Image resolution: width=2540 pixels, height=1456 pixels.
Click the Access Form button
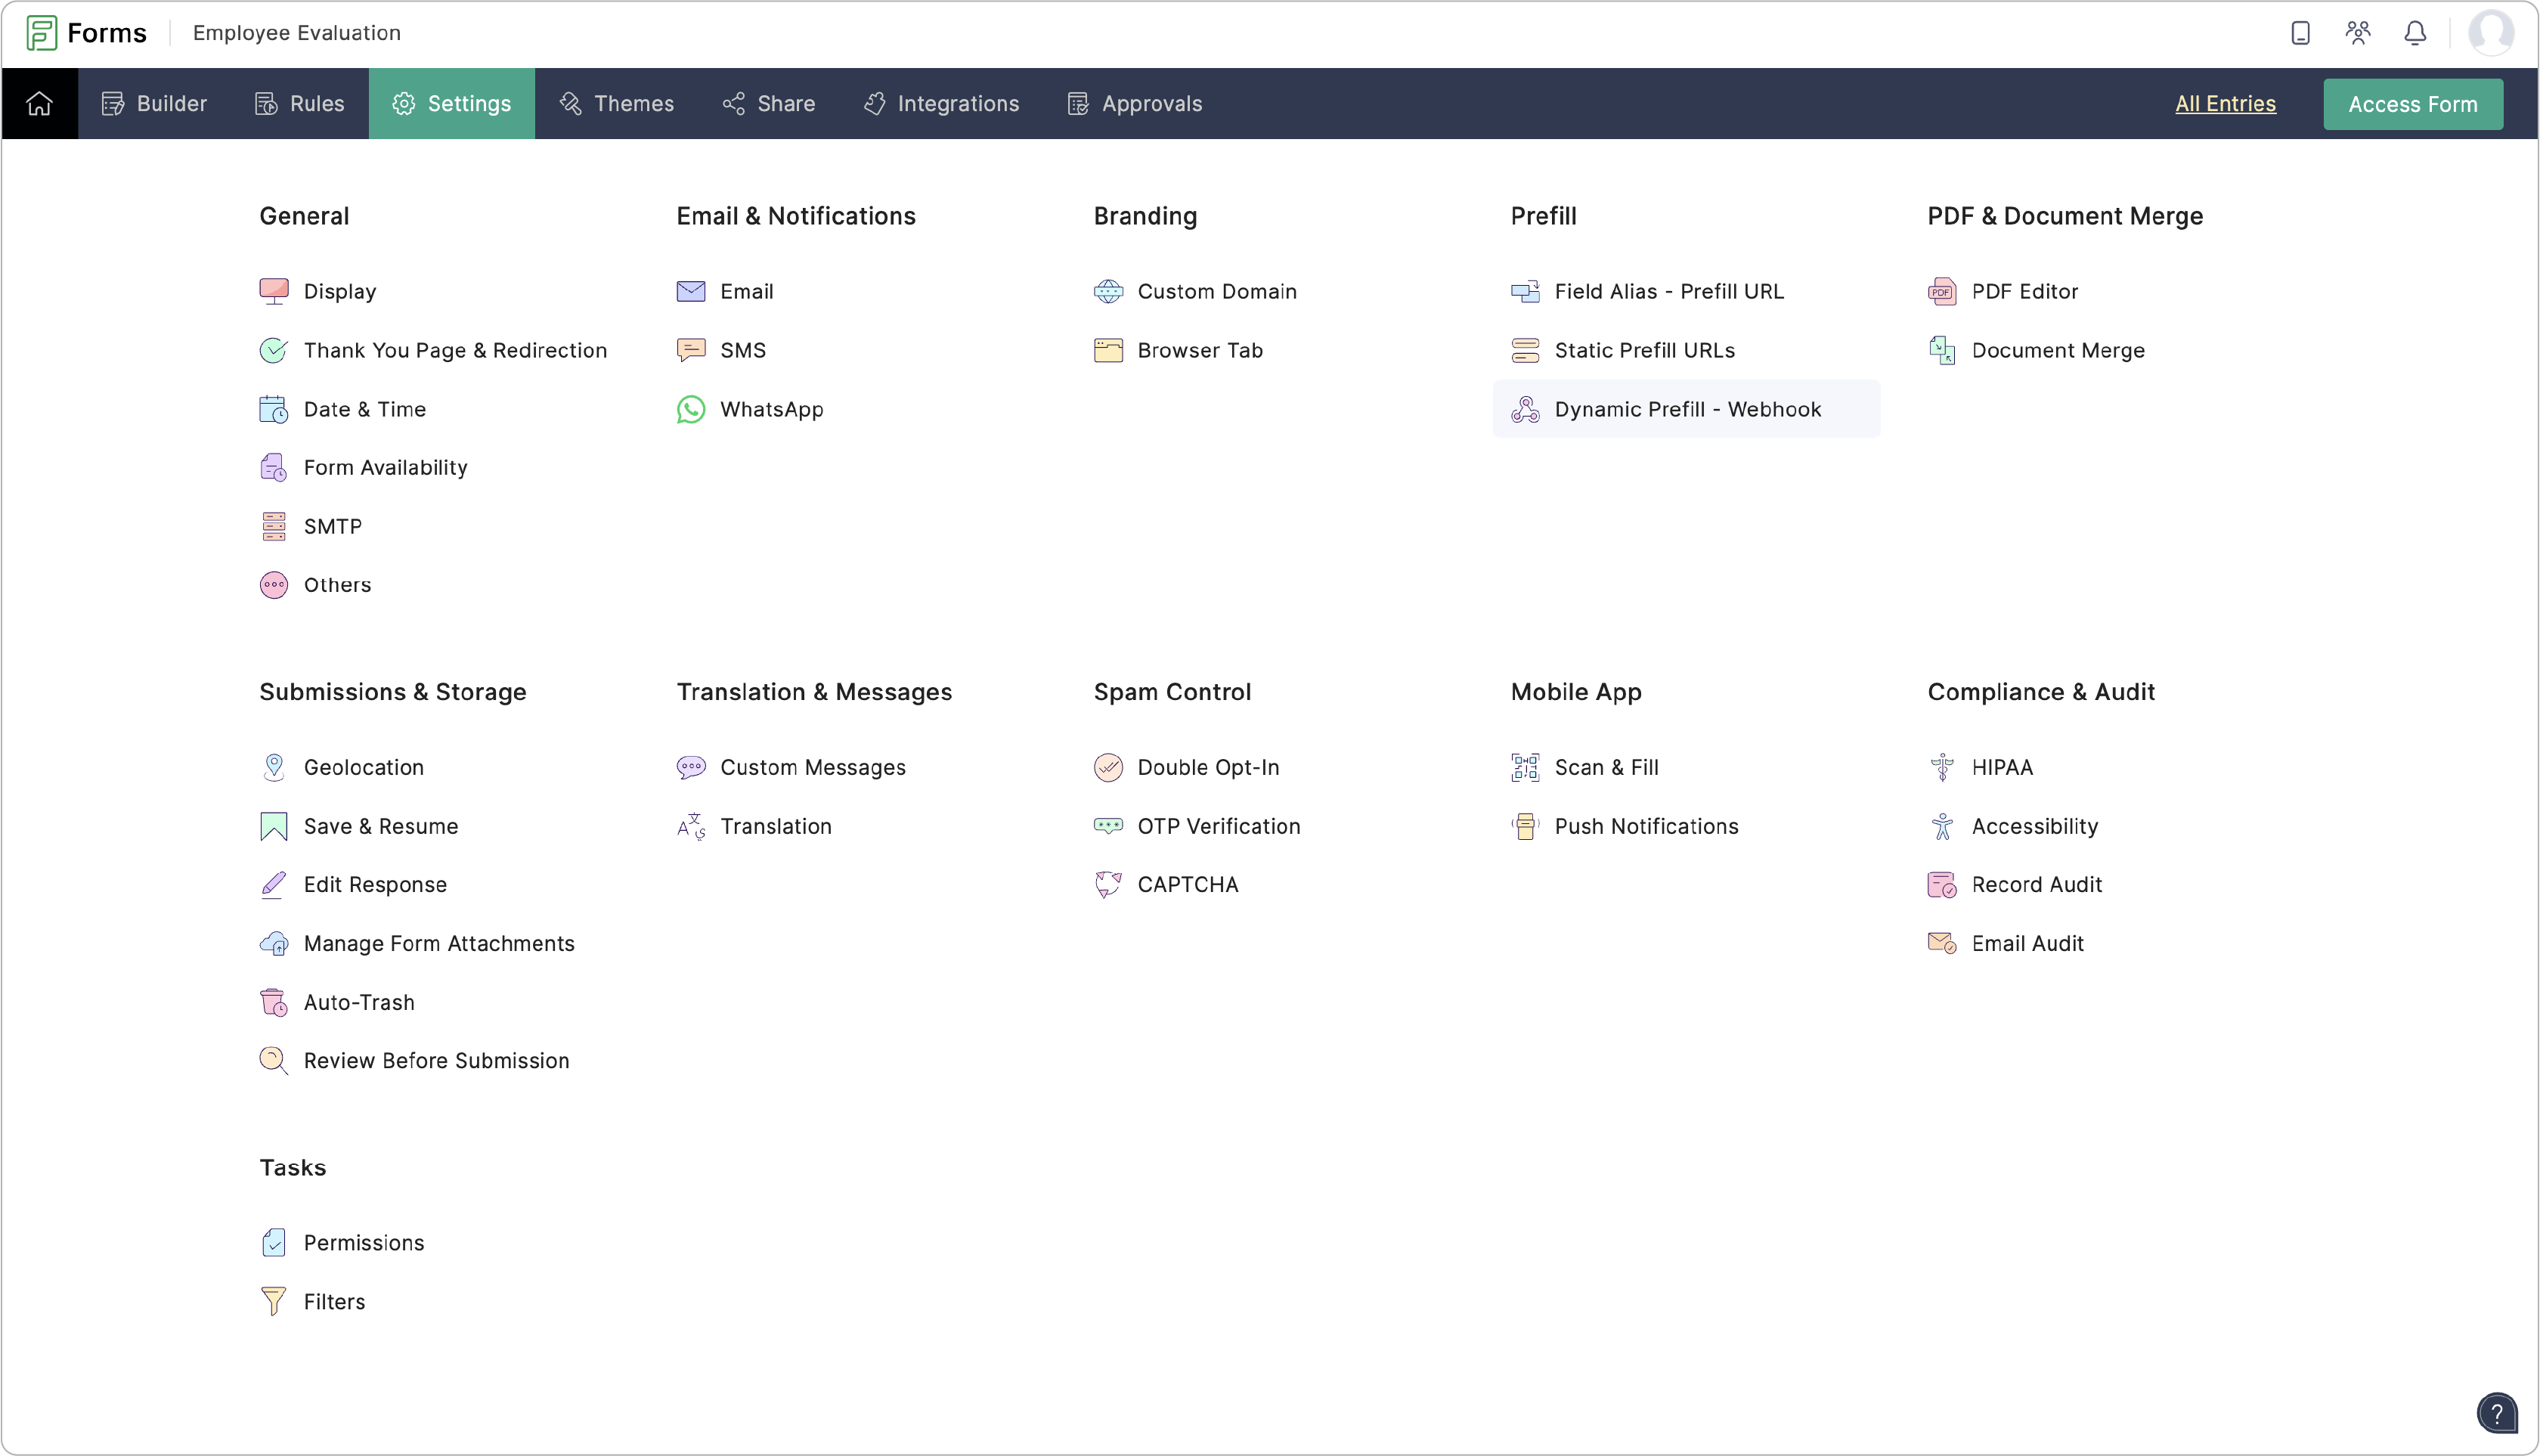tap(2413, 103)
